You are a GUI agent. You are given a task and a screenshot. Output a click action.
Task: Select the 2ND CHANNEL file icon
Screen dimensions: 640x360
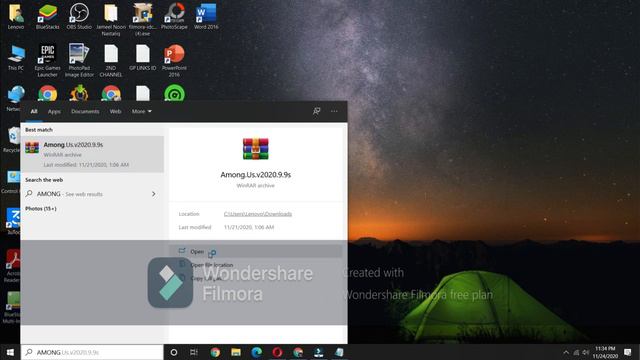coord(111,60)
